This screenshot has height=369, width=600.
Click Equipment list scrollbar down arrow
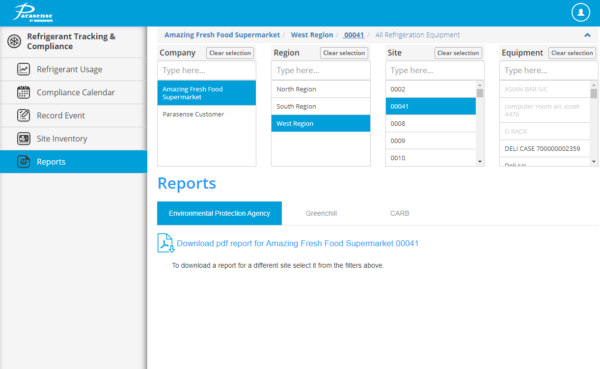(x=594, y=162)
